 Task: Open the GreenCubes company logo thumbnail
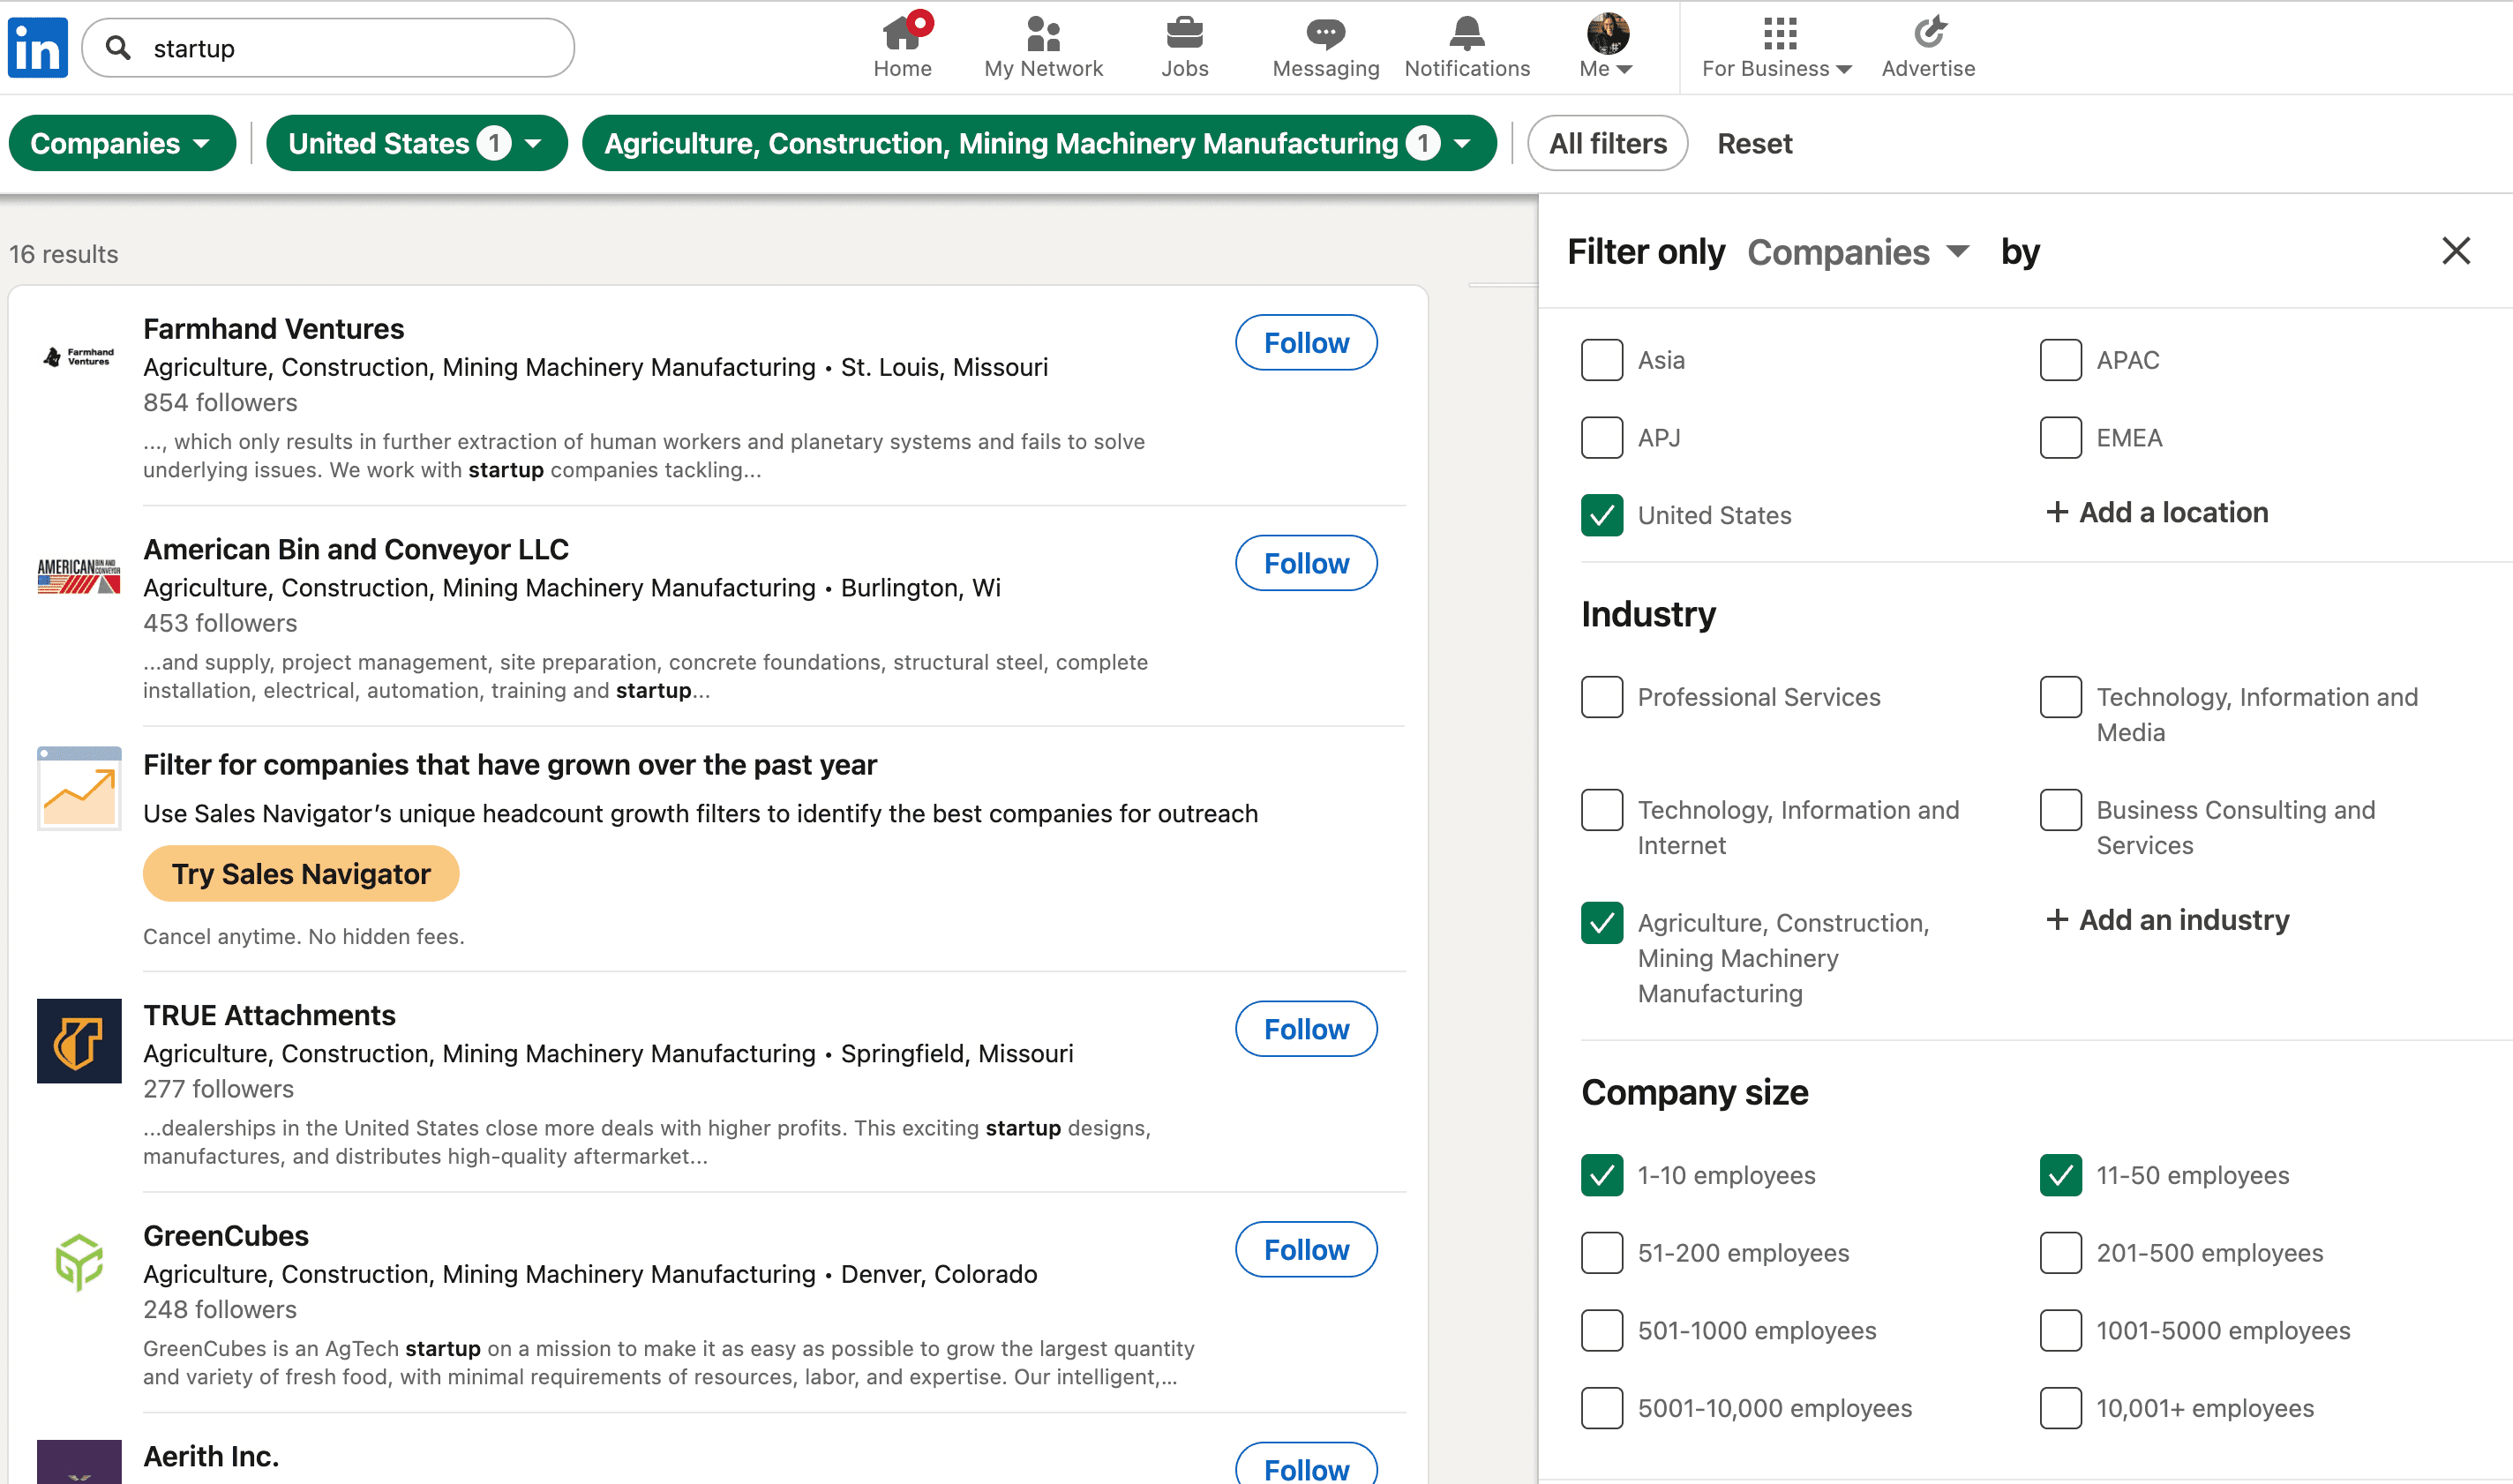pyautogui.click(x=79, y=1262)
